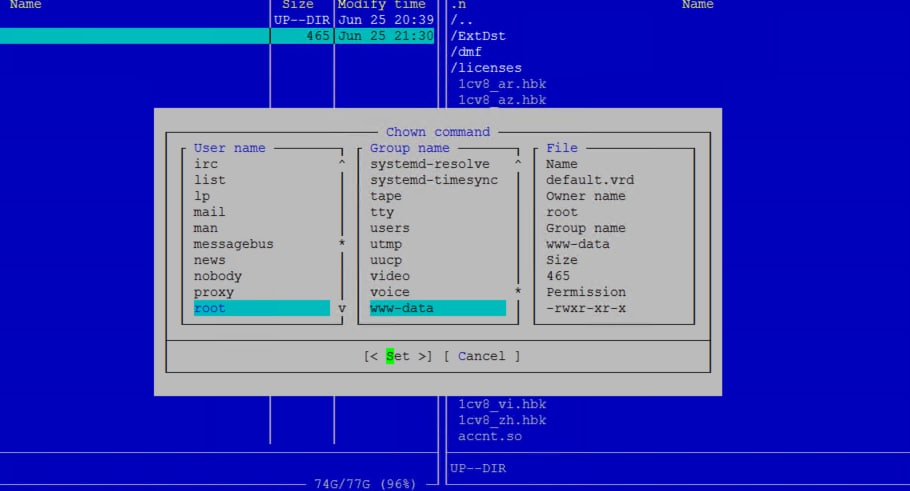The width and height of the screenshot is (910, 491).
Task: Open the /ExtDst directory entry
Action: tap(478, 36)
